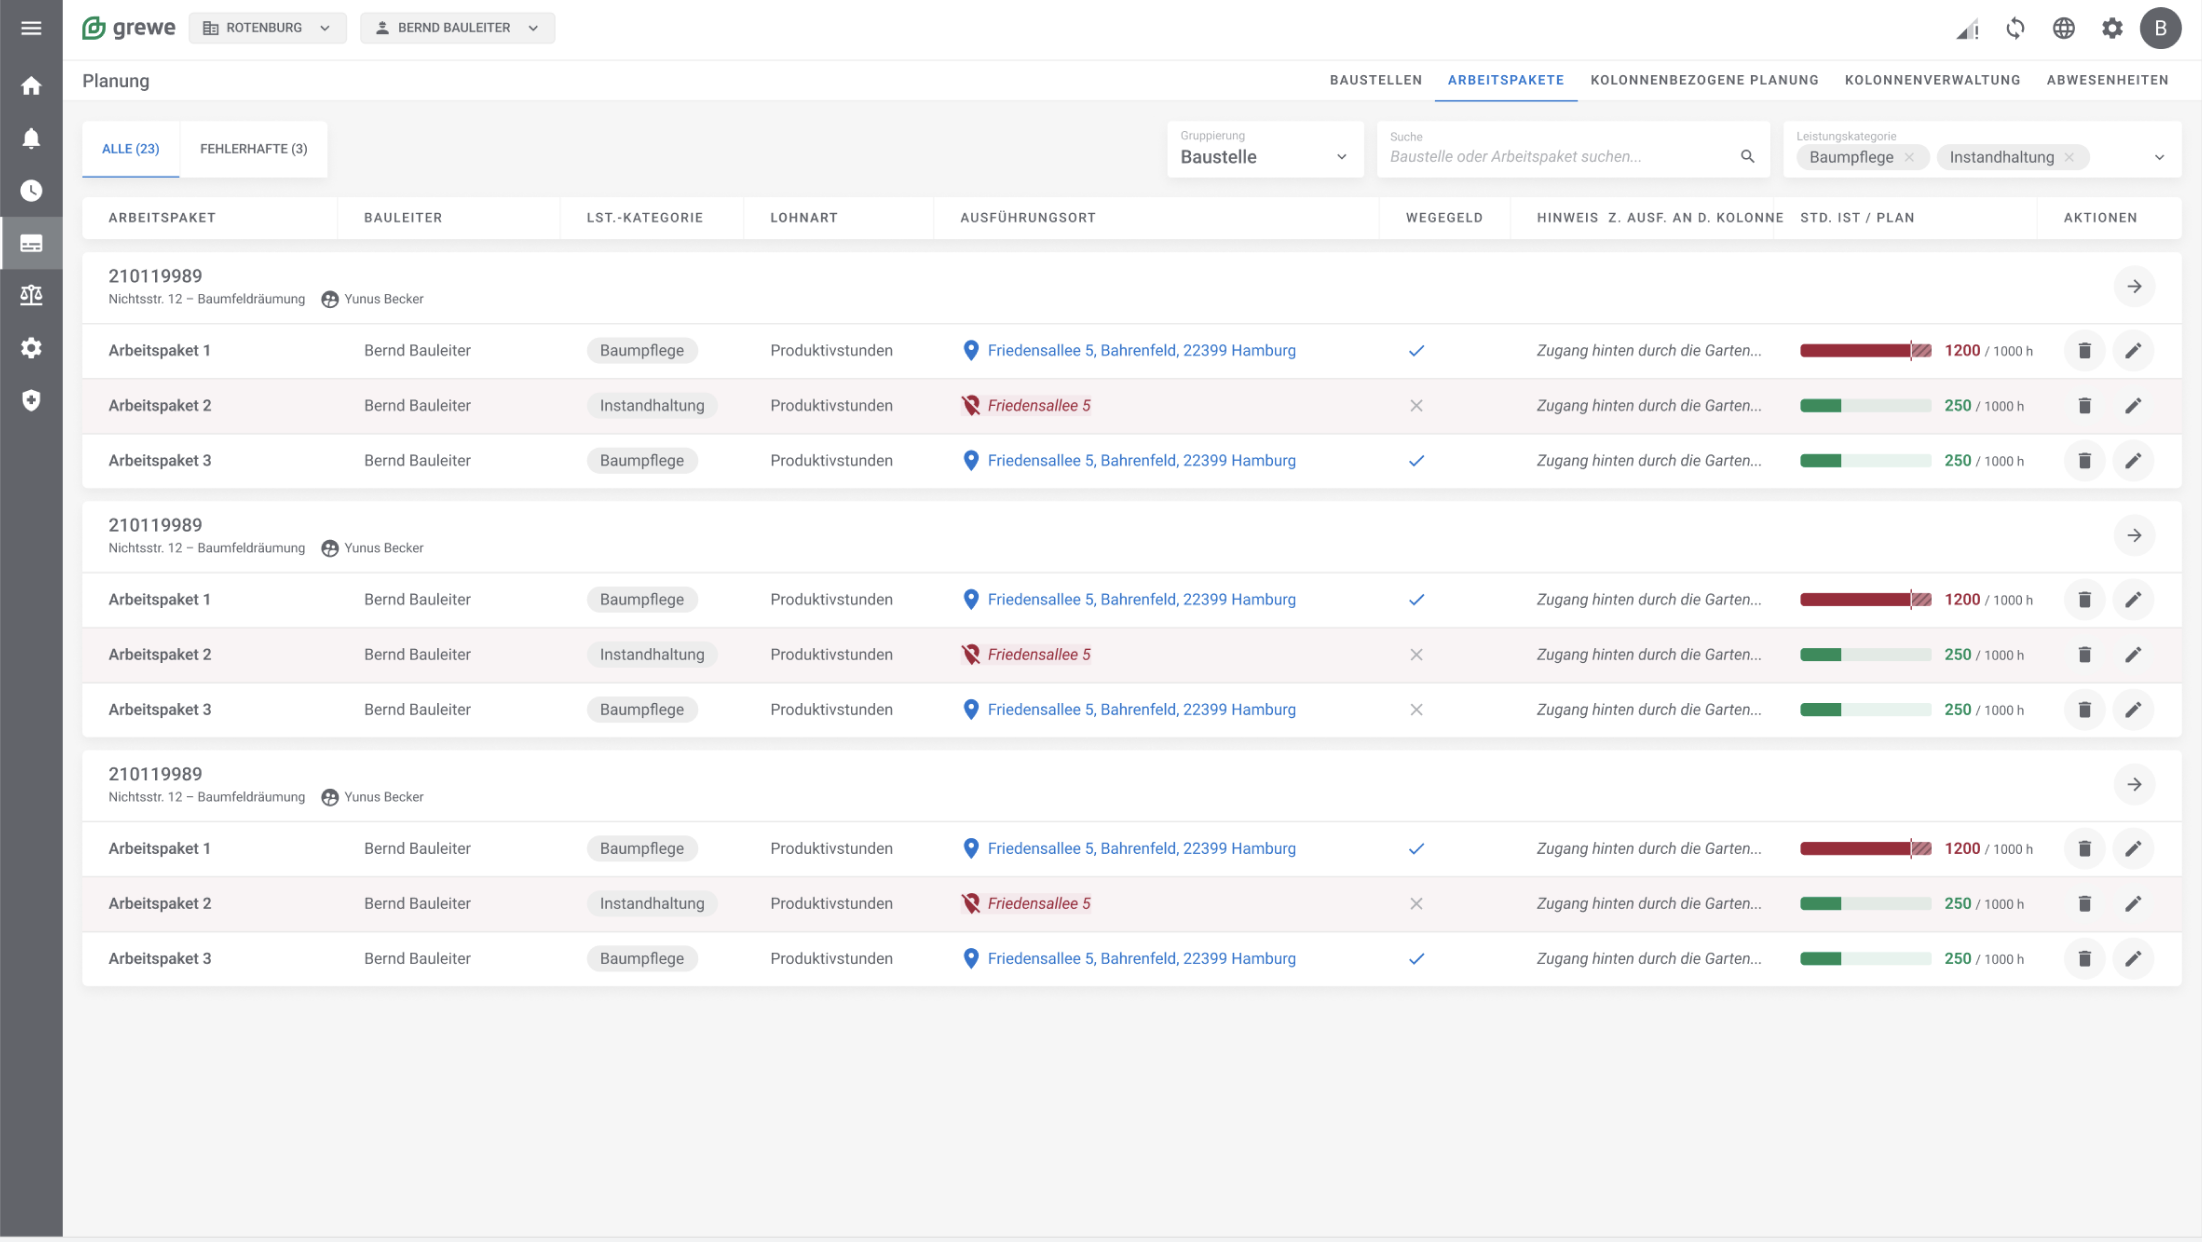
Task: Open the globe language icon
Action: click(x=2063, y=28)
